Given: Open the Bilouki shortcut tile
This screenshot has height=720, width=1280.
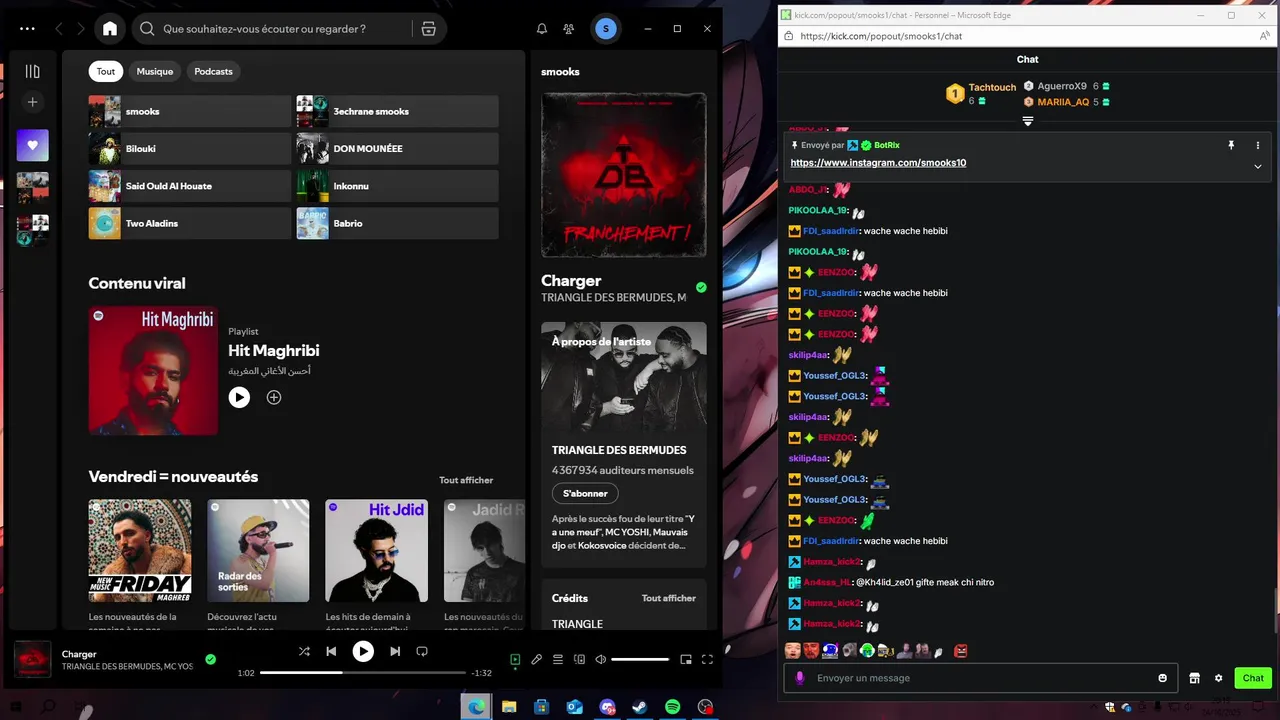Looking at the screenshot, I should coord(190,148).
